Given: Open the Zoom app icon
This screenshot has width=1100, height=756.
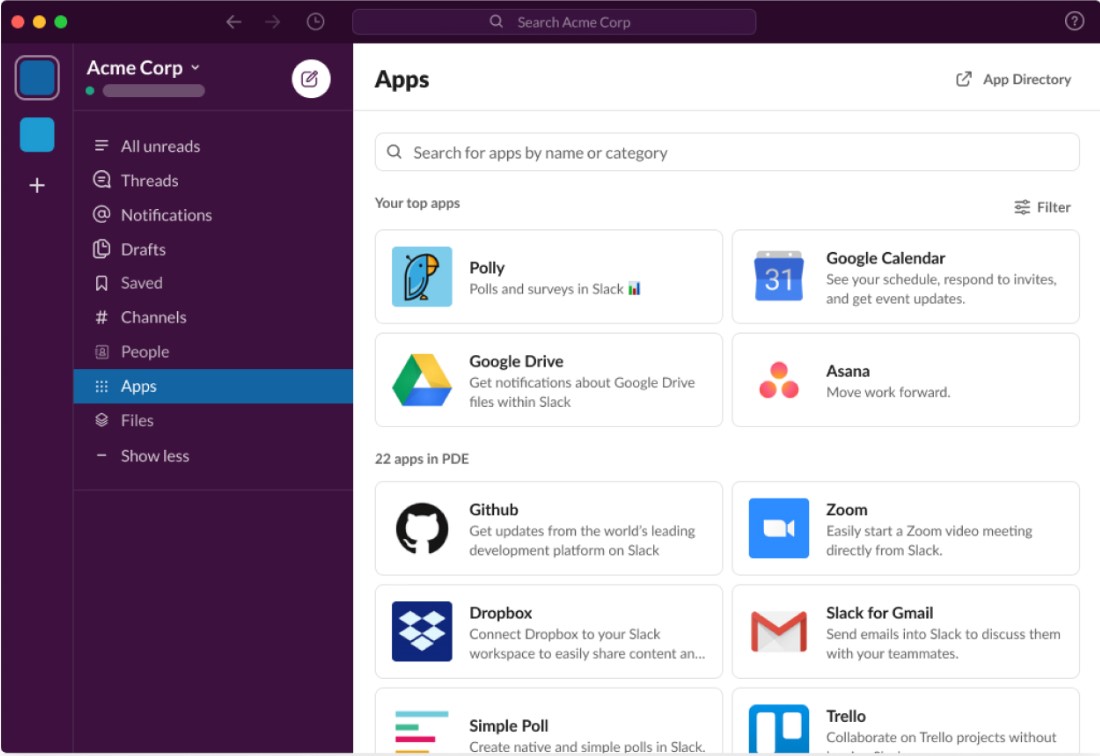Looking at the screenshot, I should pyautogui.click(x=779, y=528).
